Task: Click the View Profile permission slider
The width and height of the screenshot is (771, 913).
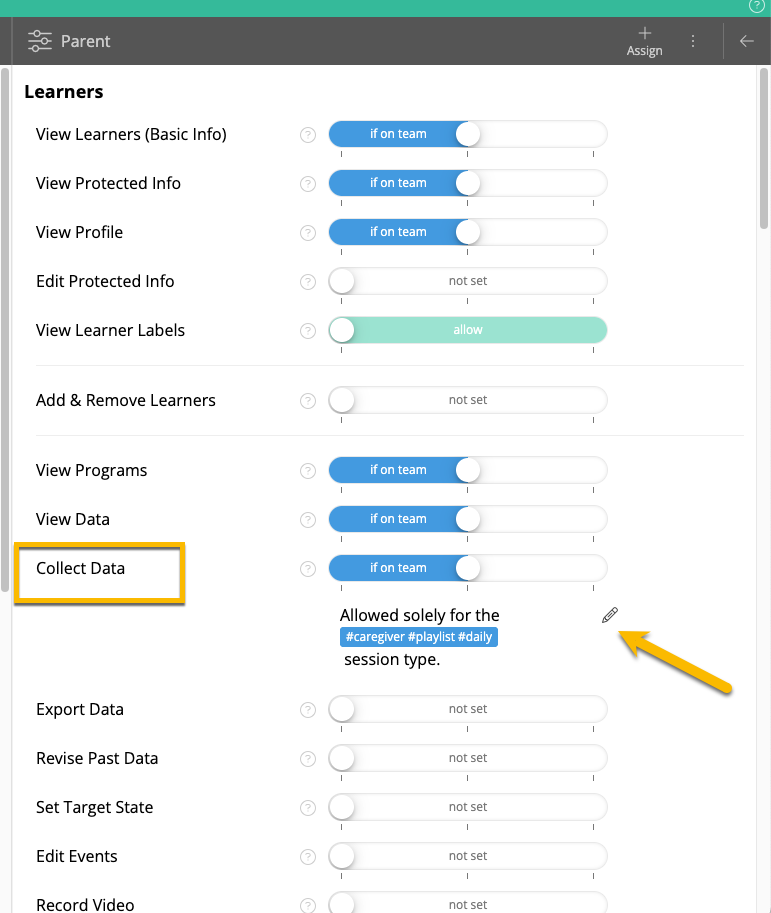Action: pyautogui.click(x=468, y=232)
